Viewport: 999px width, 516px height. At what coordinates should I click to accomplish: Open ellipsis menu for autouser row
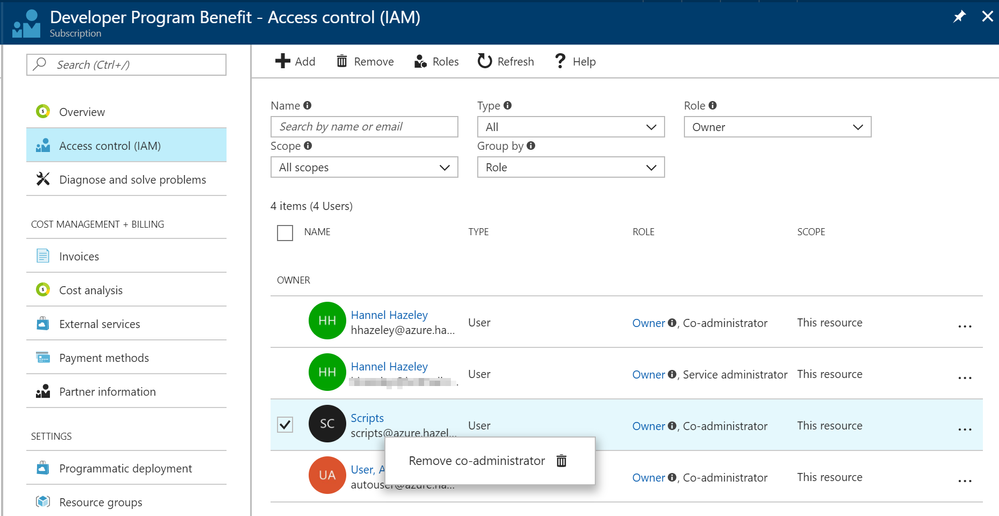(965, 480)
